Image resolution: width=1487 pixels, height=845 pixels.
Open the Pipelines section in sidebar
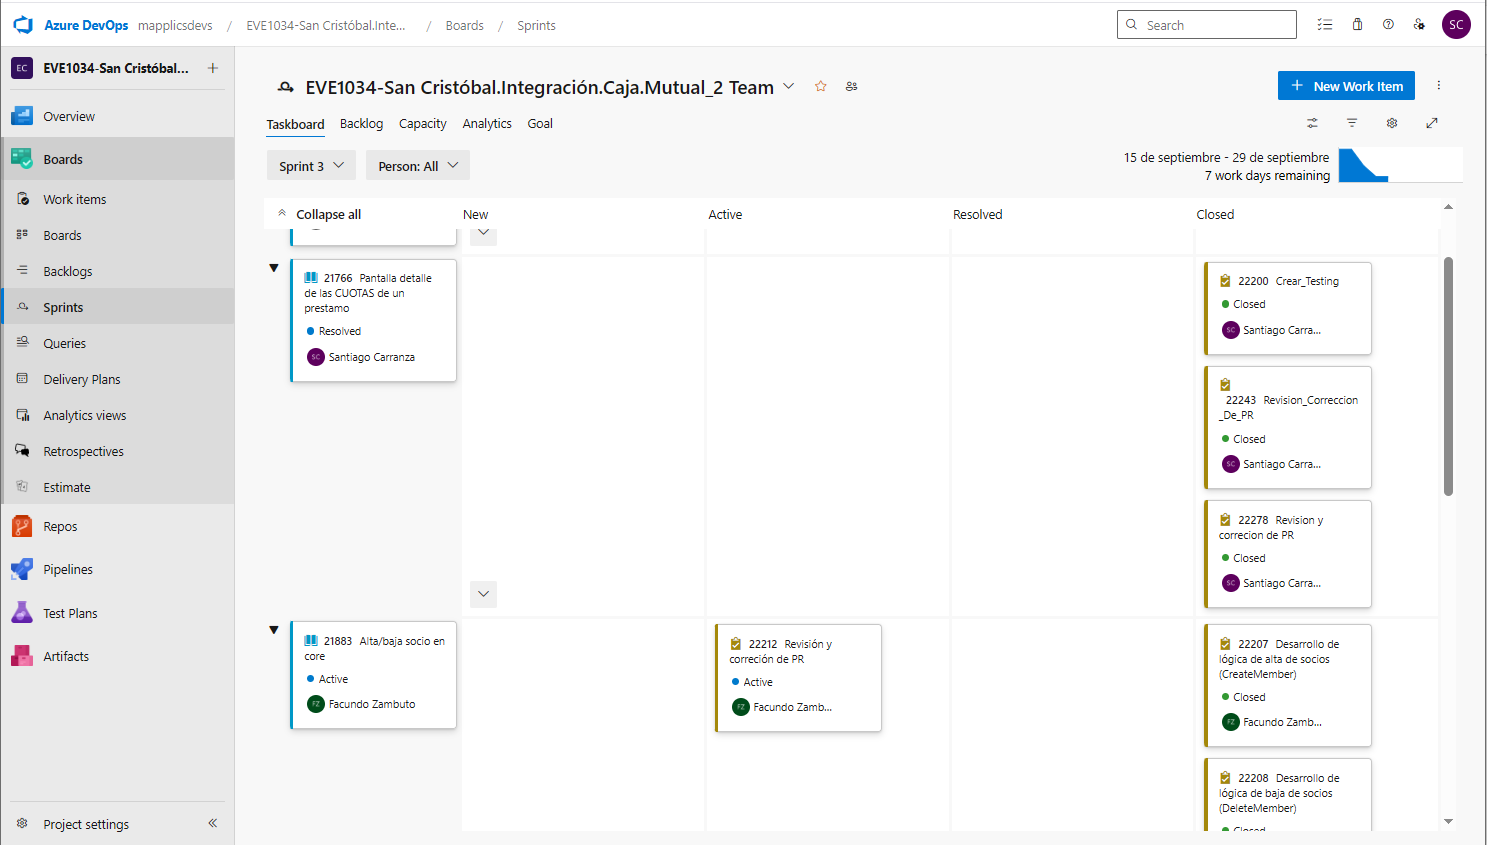click(68, 570)
